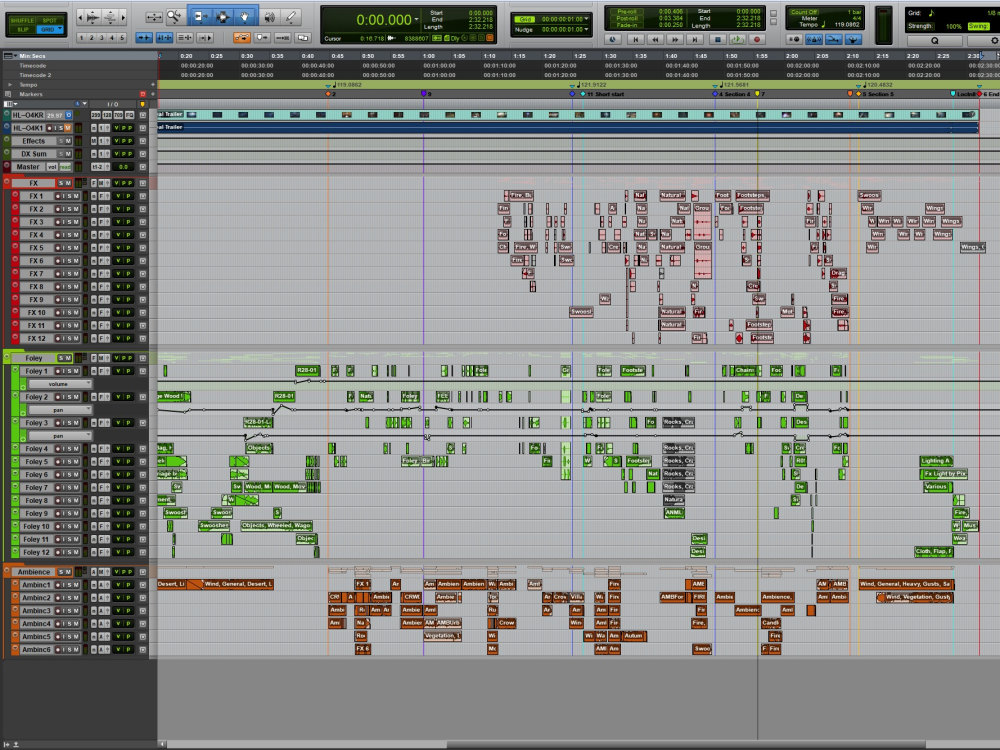Toggle Tab to Transients button
The width and height of the screenshot is (1000, 750).
tap(144, 38)
